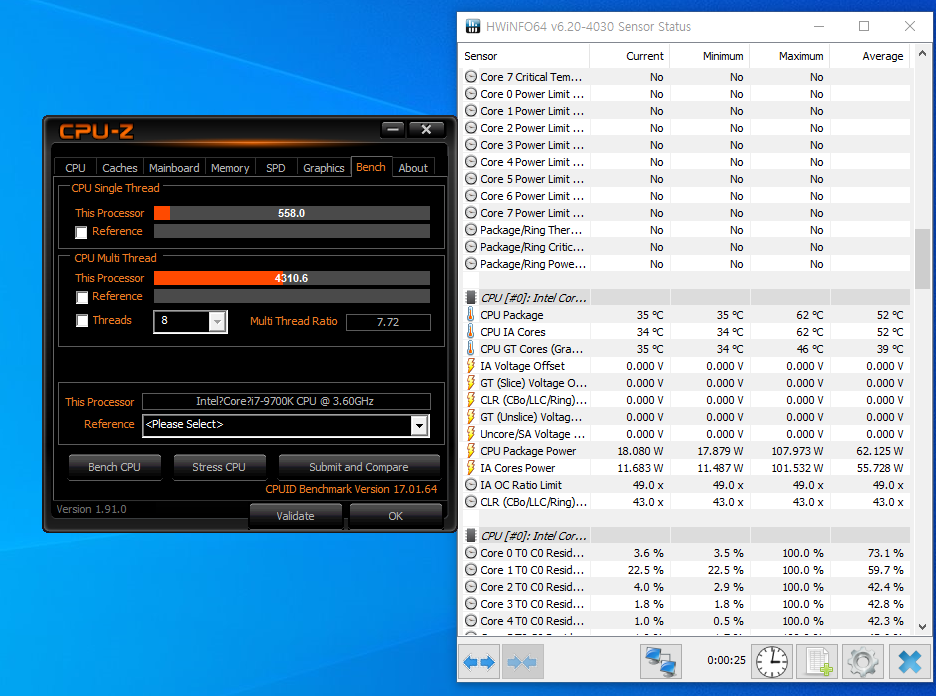Image resolution: width=936 pixels, height=696 pixels.
Task: Click the OK button in CPU-Z
Action: [396, 516]
